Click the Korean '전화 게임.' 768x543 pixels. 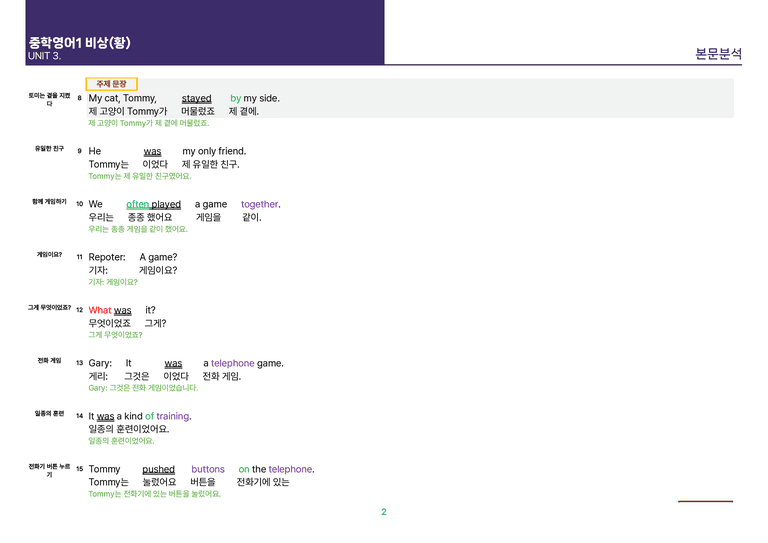(x=222, y=376)
